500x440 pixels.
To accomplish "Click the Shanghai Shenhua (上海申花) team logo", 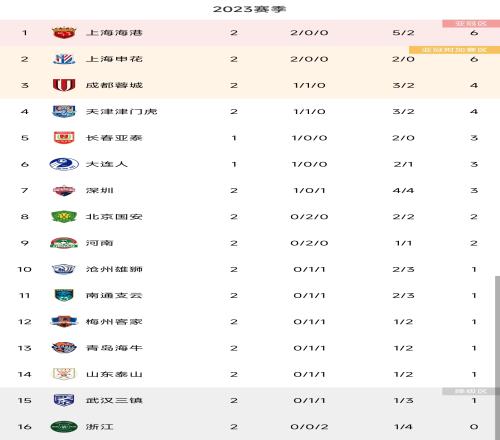I will coord(64,59).
